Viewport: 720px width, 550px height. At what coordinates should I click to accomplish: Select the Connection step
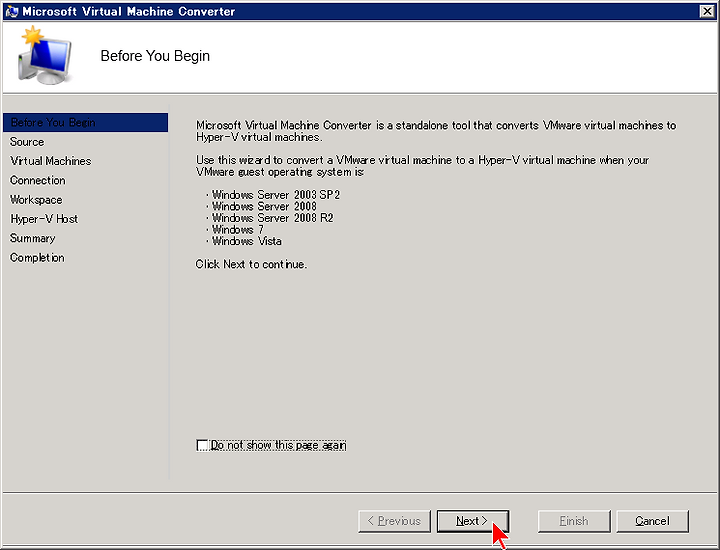[38, 180]
